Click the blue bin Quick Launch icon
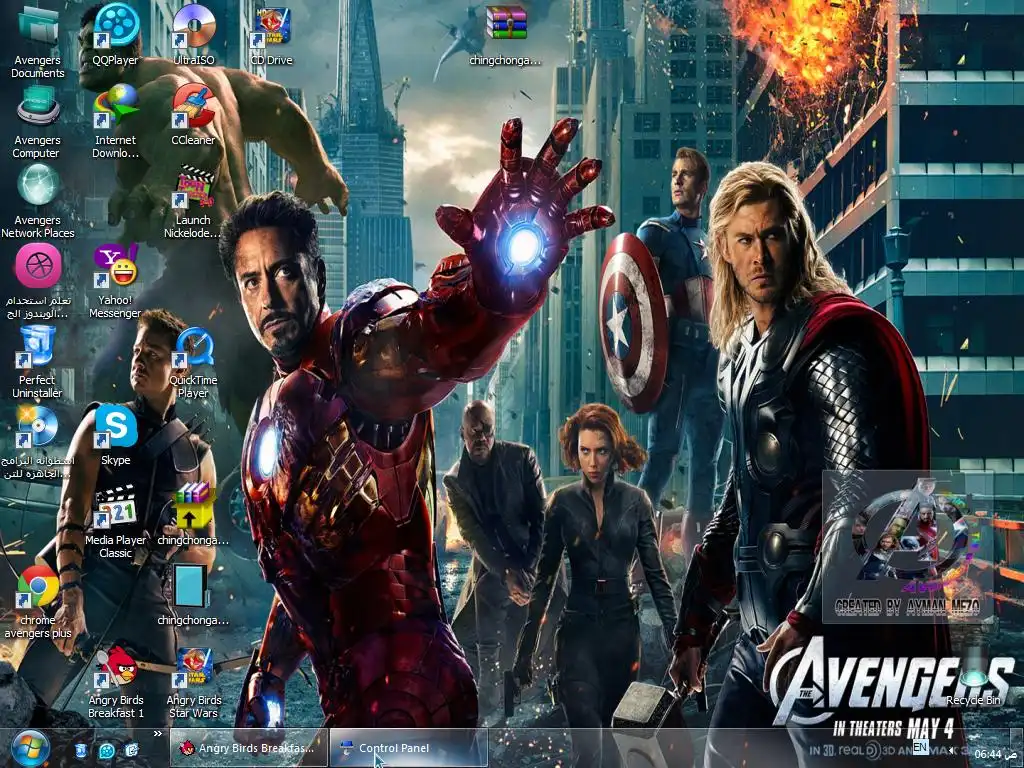 point(80,750)
